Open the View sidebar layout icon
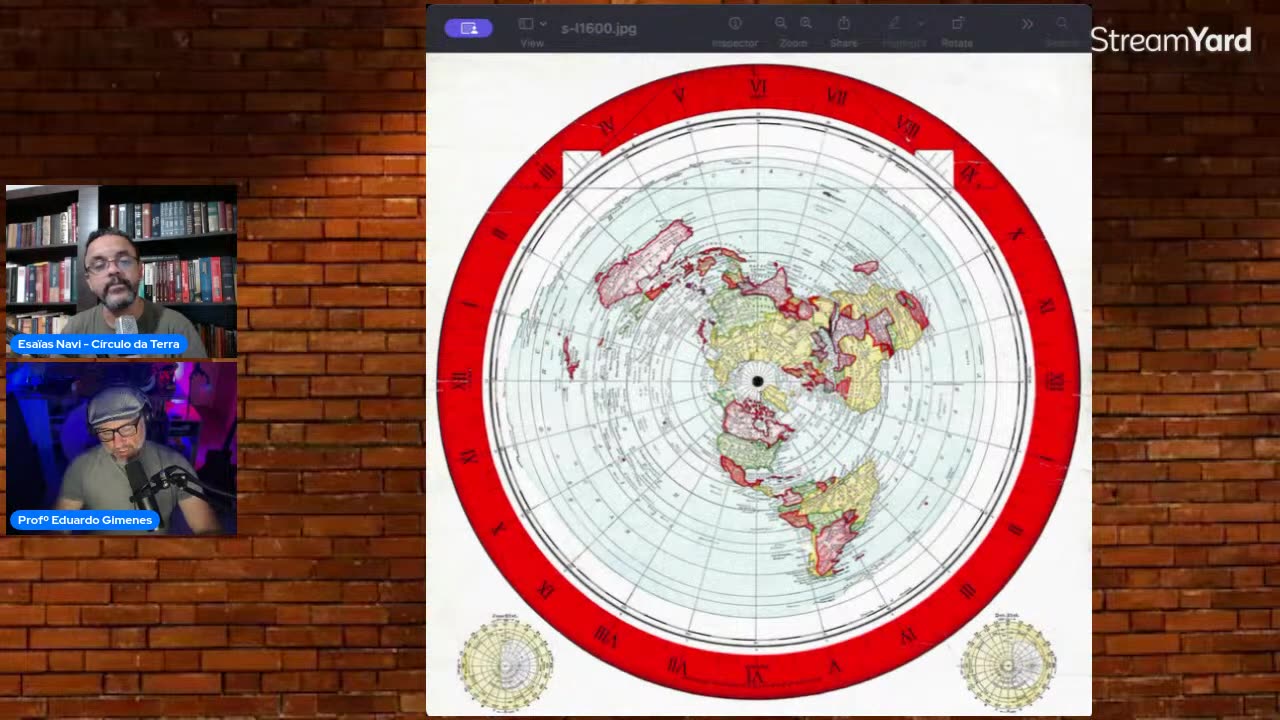This screenshot has width=1280, height=720. [527, 24]
